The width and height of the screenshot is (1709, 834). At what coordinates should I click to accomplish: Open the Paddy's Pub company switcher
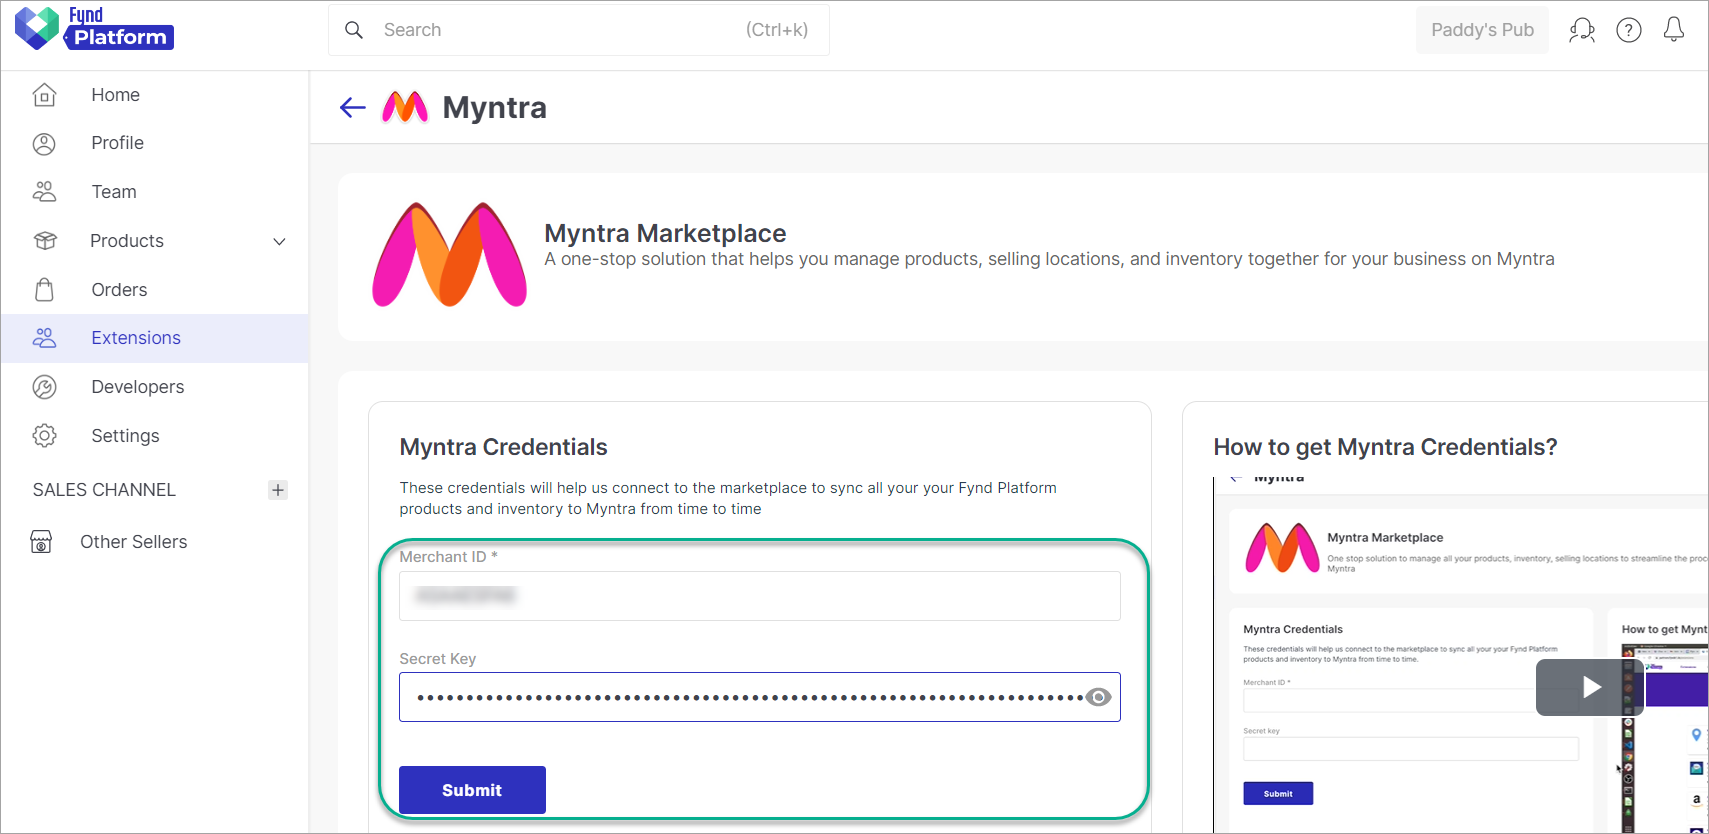1482,30
